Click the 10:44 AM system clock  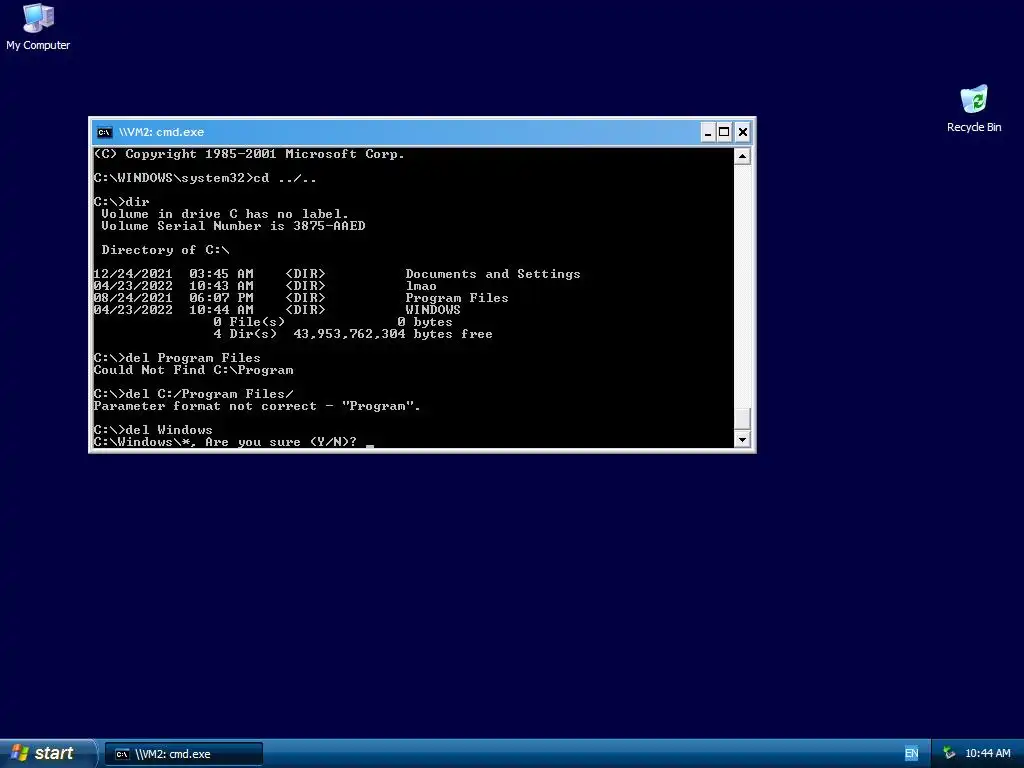coord(987,754)
